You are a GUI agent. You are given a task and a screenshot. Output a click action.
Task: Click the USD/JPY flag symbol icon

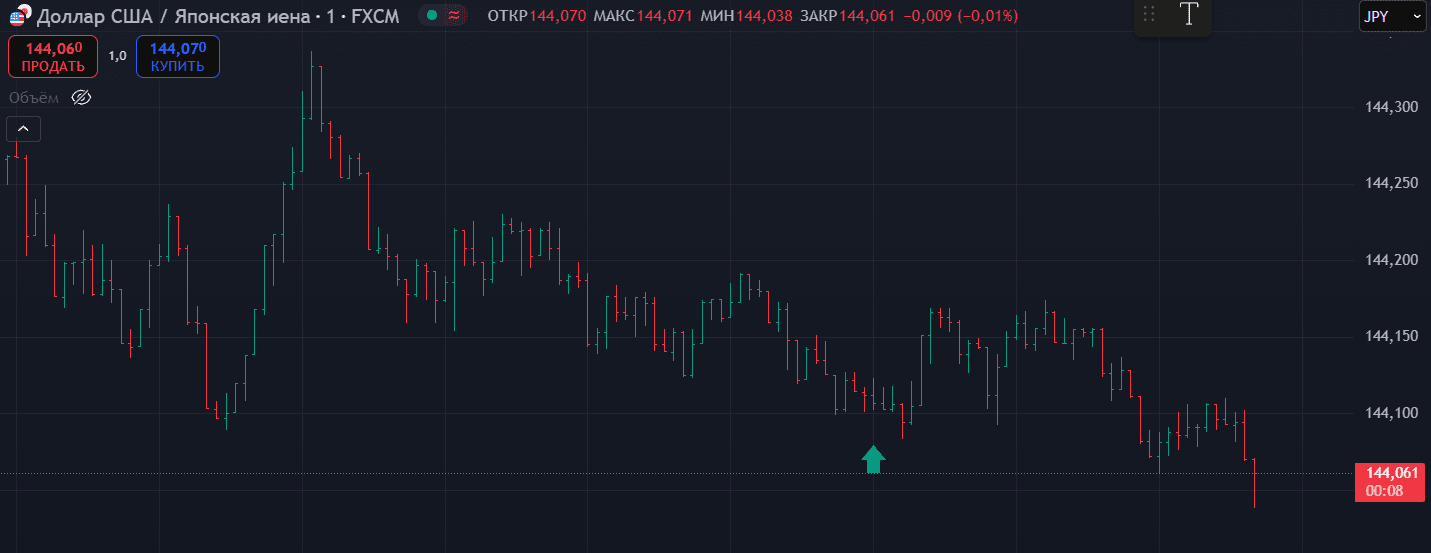click(18, 15)
